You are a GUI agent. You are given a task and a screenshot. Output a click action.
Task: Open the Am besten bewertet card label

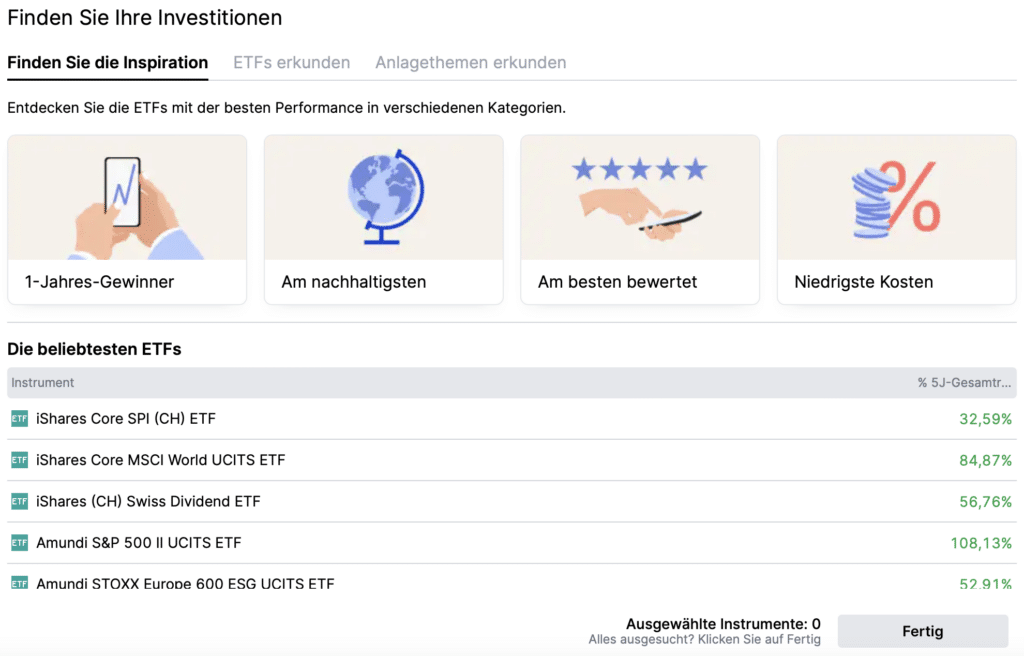click(617, 282)
